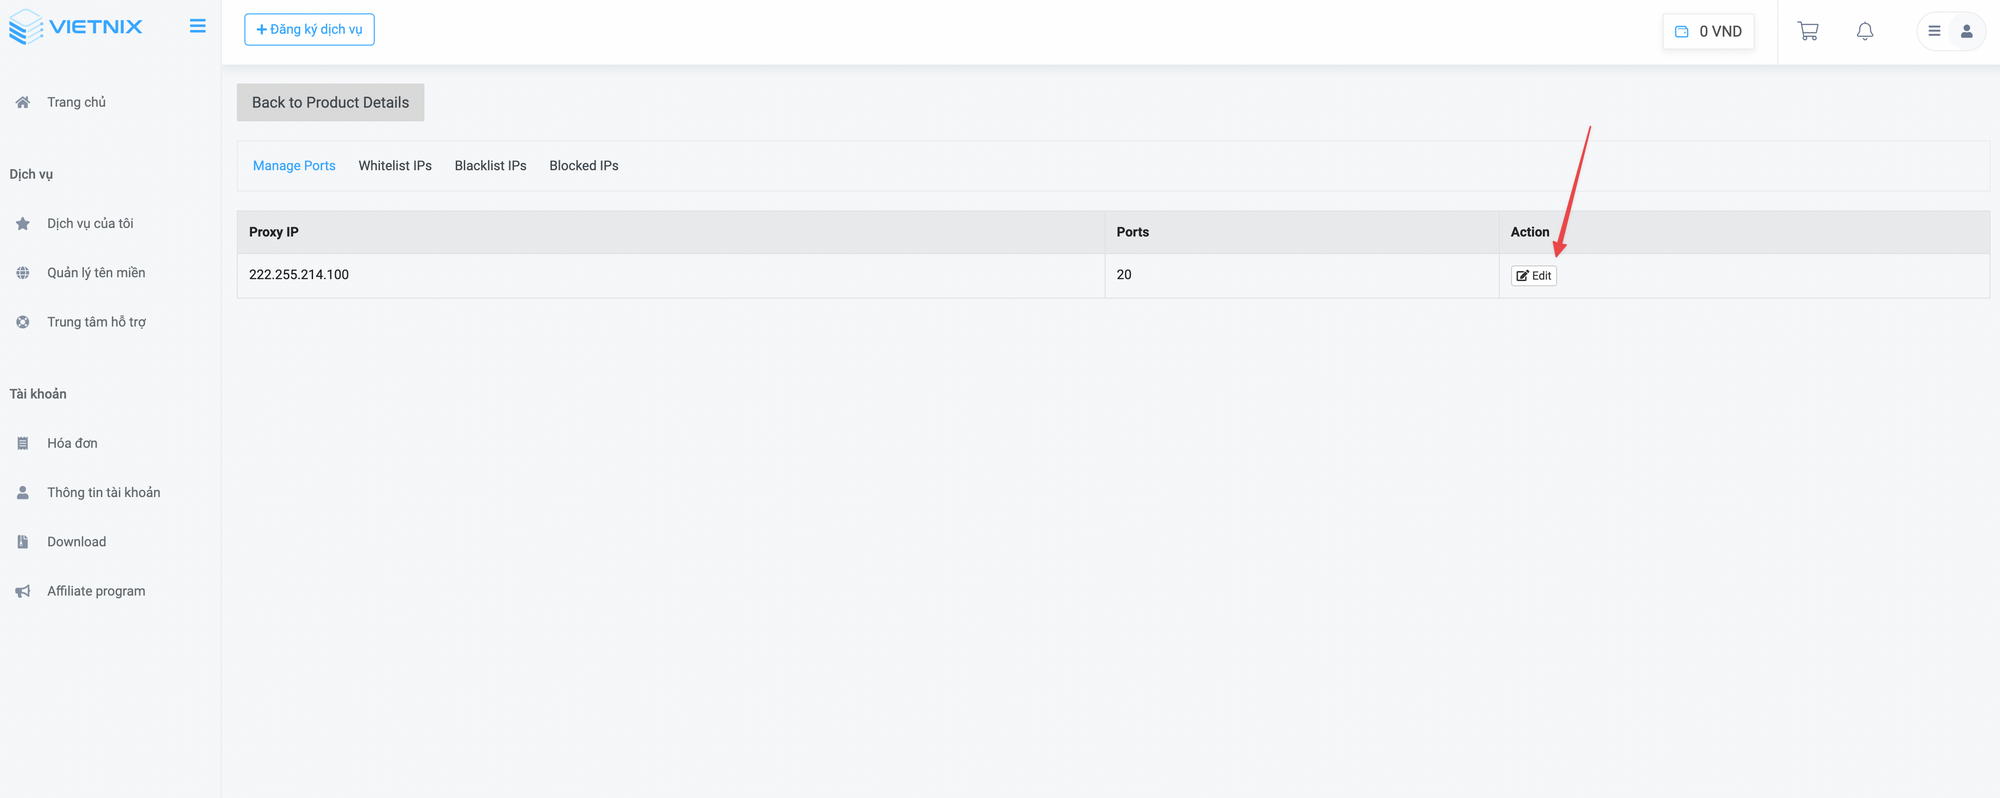Click the 0 VND wallet balance
The image size is (2000, 798).
pyautogui.click(x=1709, y=31)
